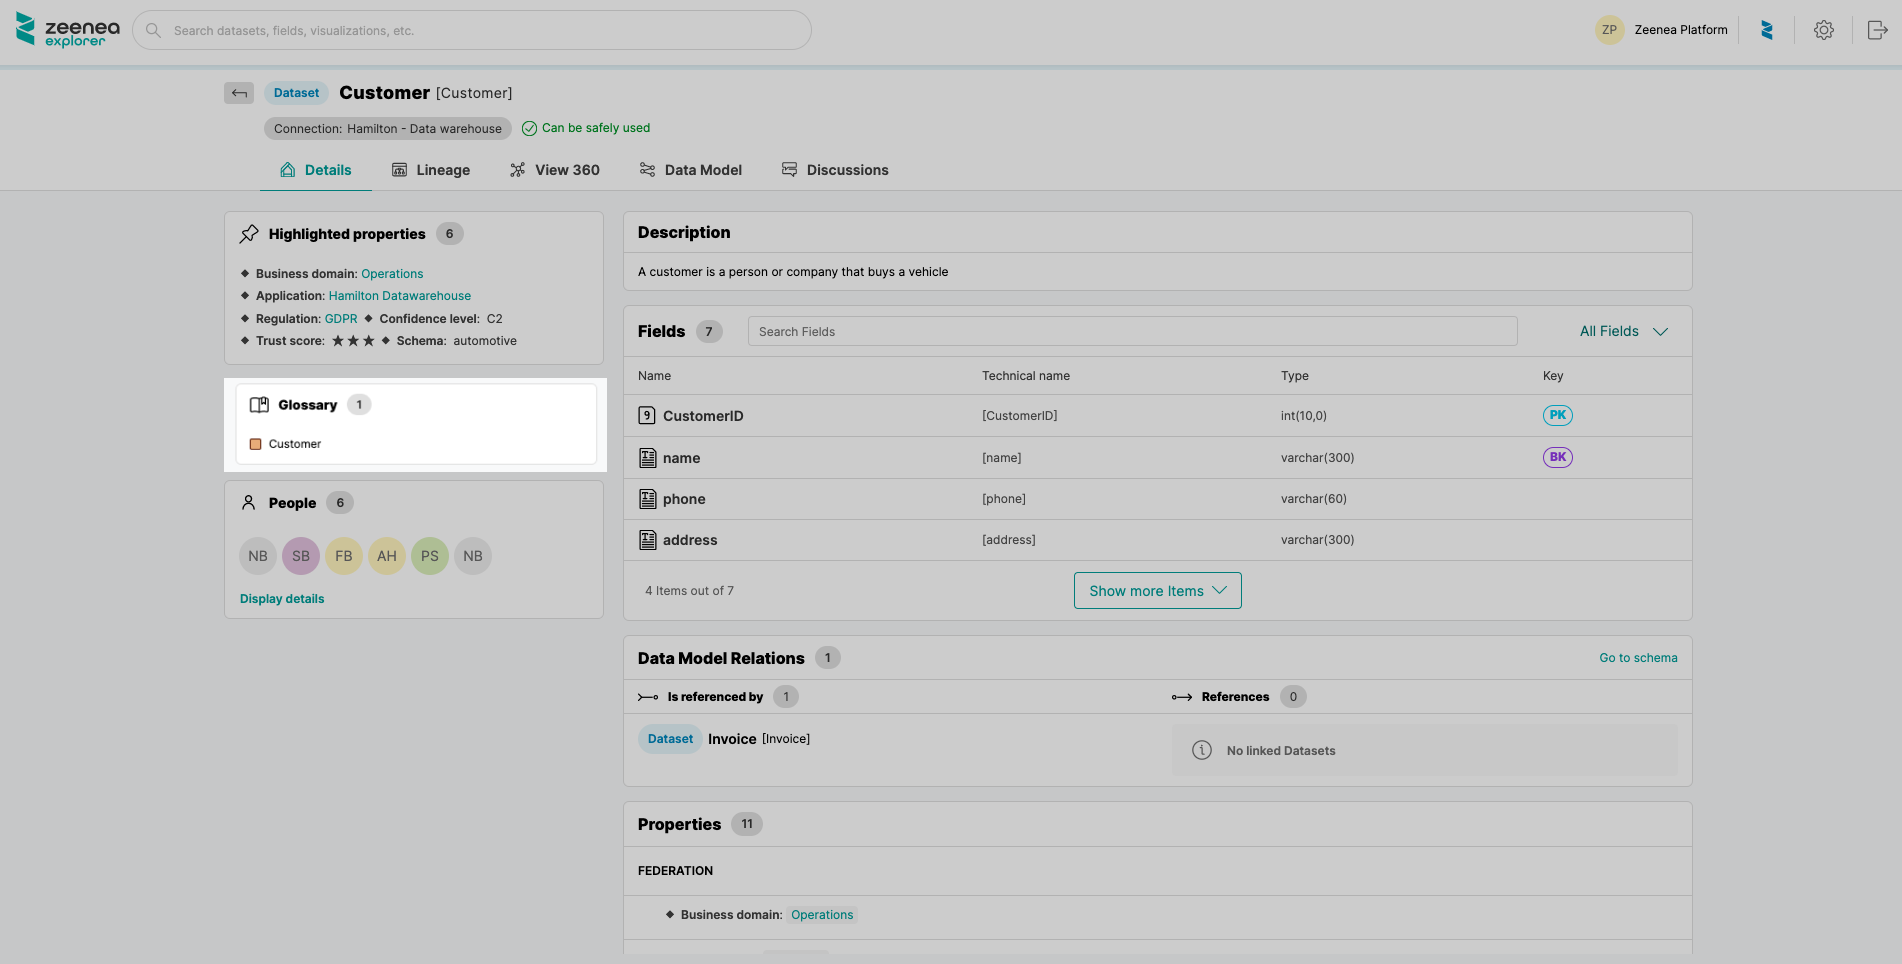Click the Name column header in Fields
Image resolution: width=1902 pixels, height=964 pixels.
click(x=654, y=376)
